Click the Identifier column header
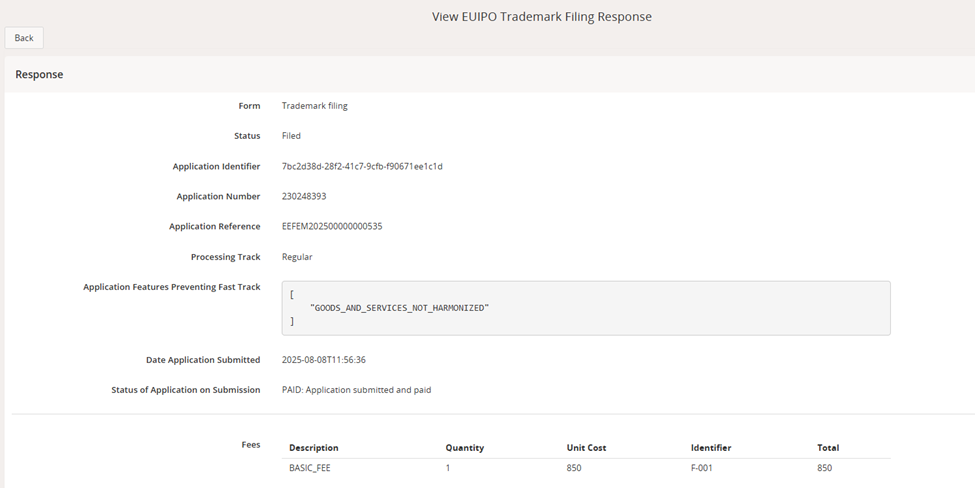The width and height of the screenshot is (975, 488). click(x=711, y=448)
